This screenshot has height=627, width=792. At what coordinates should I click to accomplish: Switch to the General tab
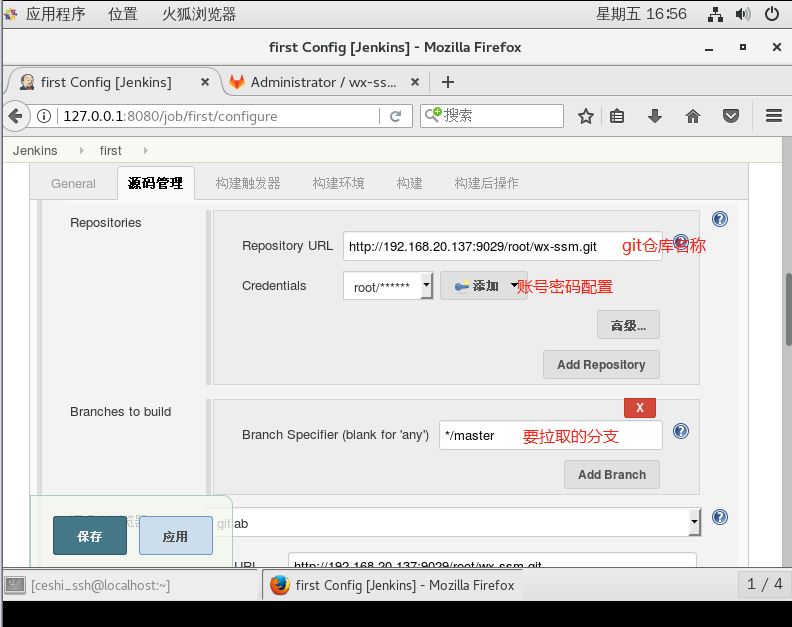(73, 183)
